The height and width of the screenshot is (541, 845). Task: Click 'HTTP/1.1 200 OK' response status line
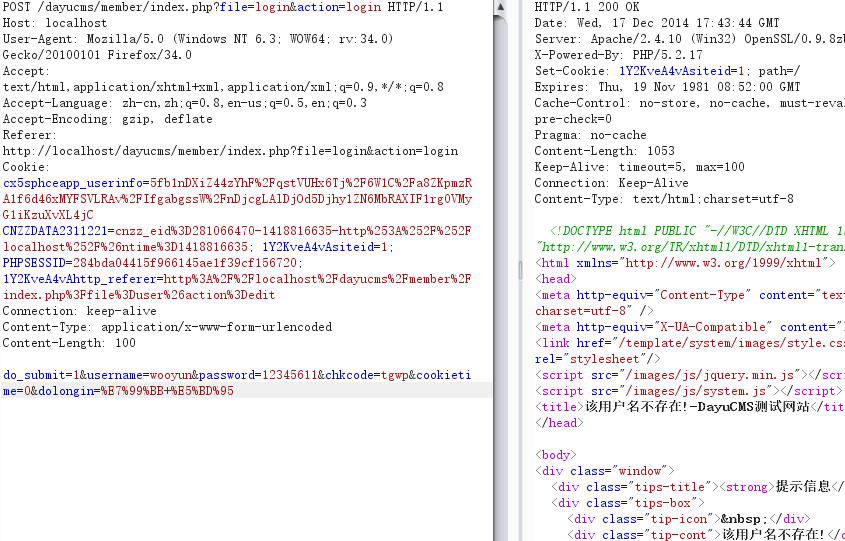pos(587,7)
